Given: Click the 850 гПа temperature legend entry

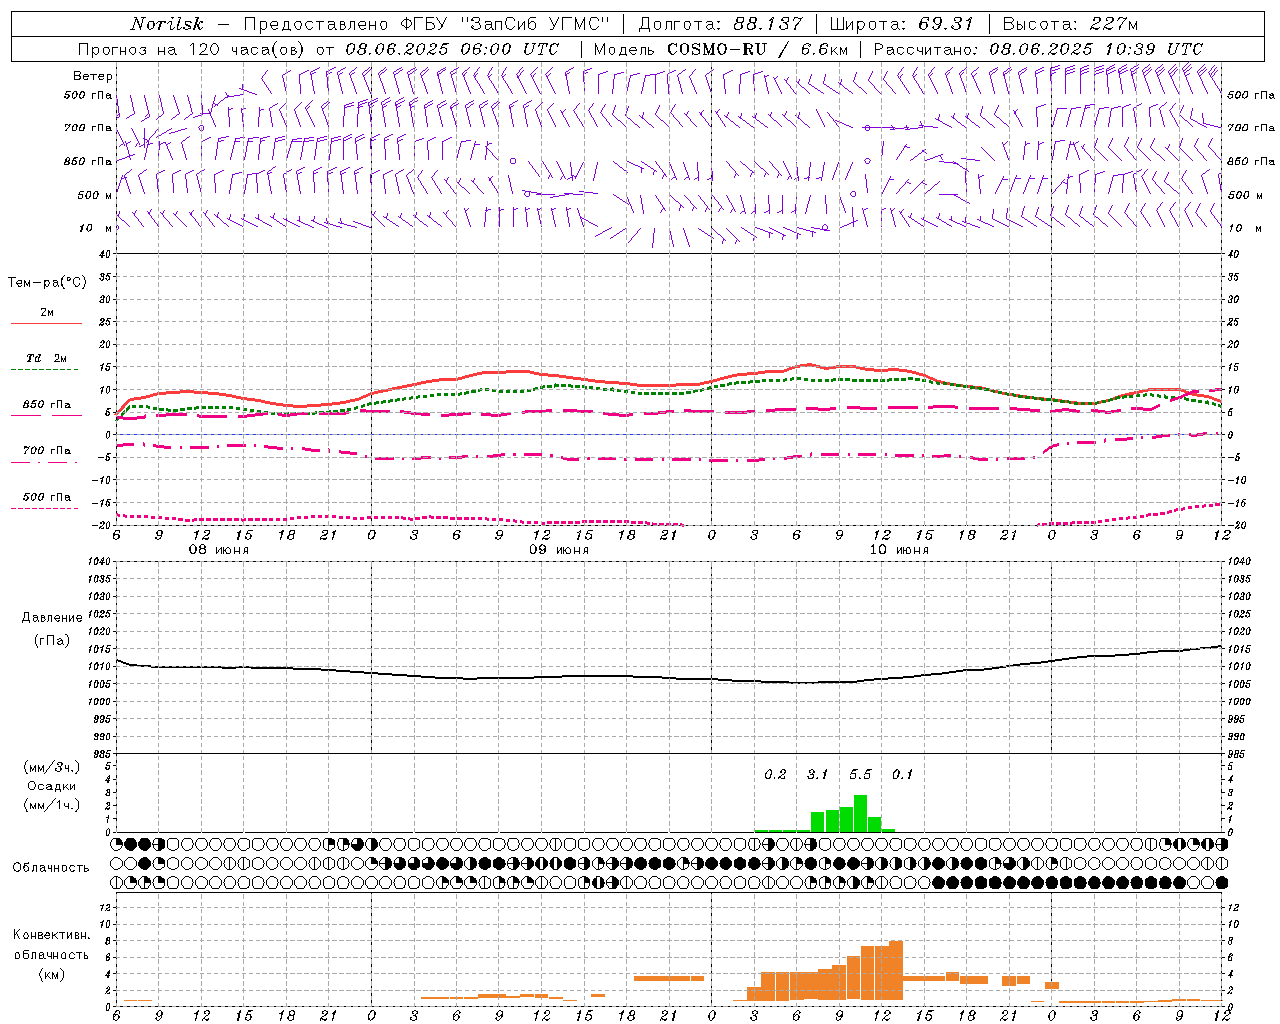Looking at the screenshot, I should pyautogui.click(x=47, y=405).
